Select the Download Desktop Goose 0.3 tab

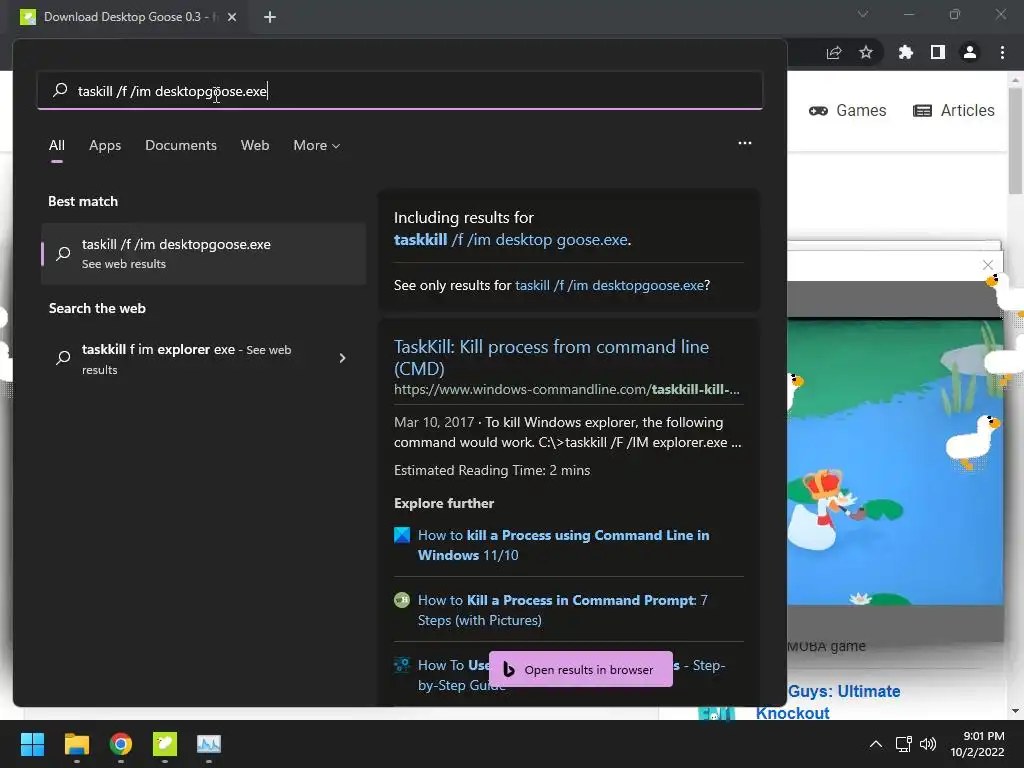(x=129, y=17)
